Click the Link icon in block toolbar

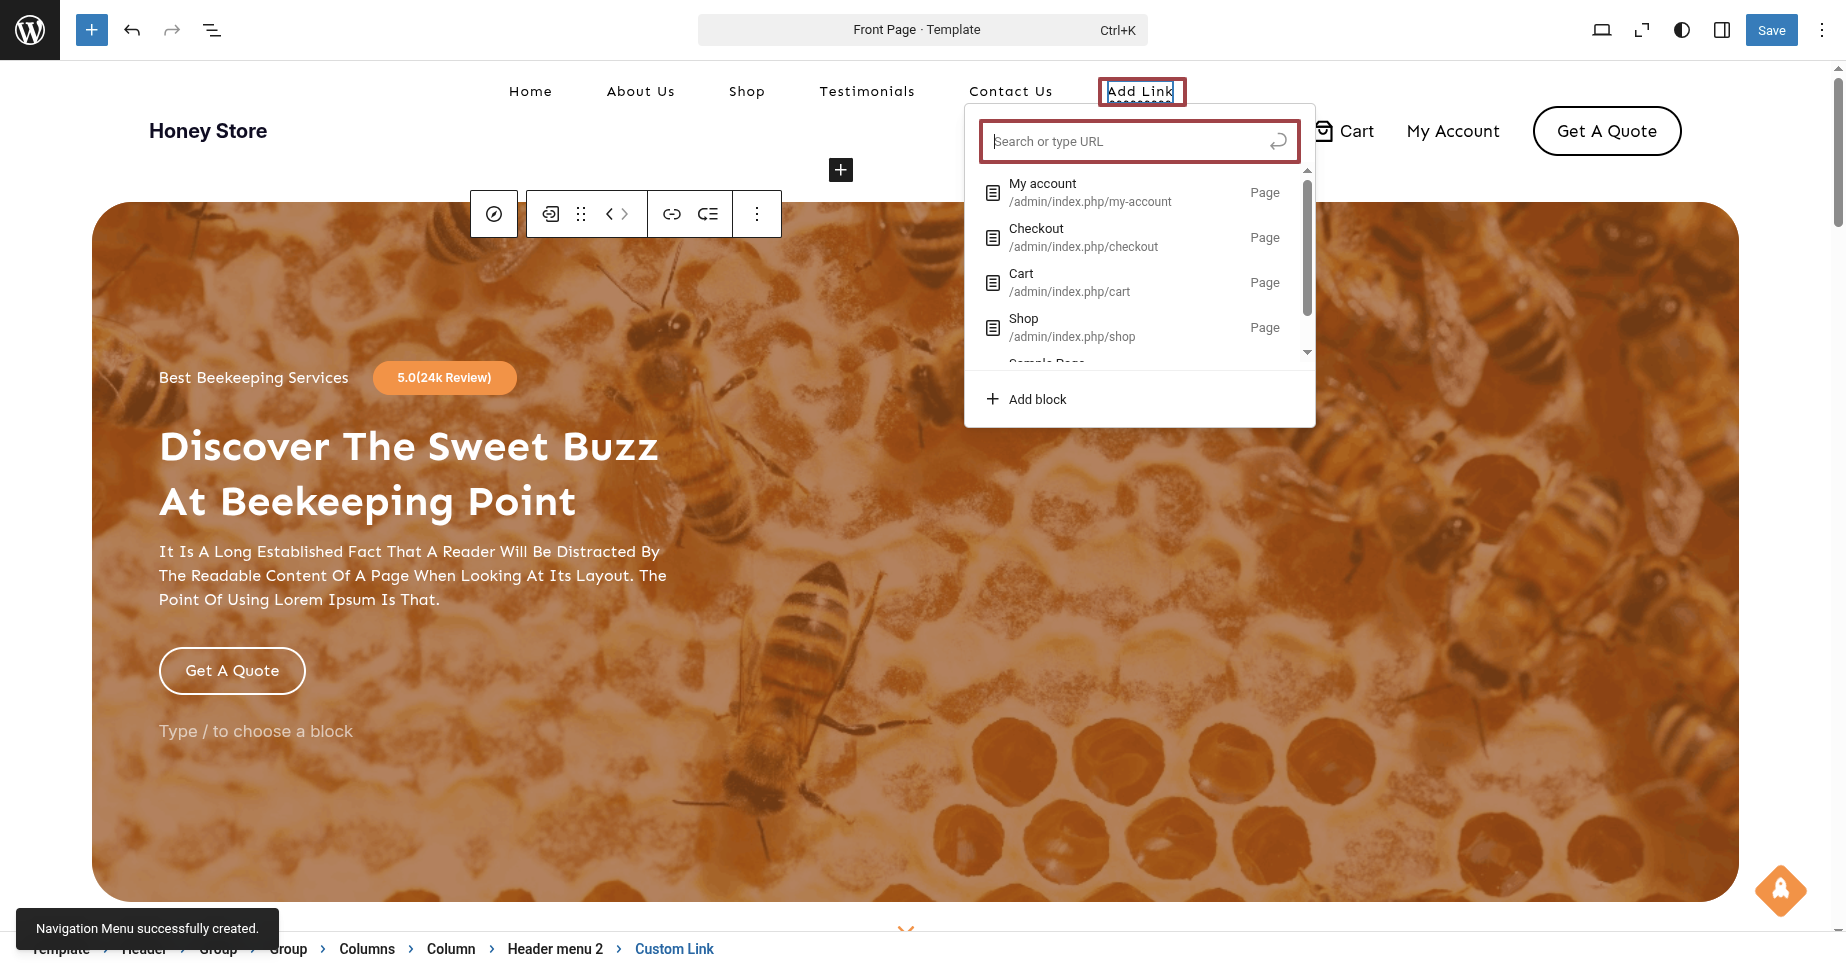pyautogui.click(x=672, y=214)
